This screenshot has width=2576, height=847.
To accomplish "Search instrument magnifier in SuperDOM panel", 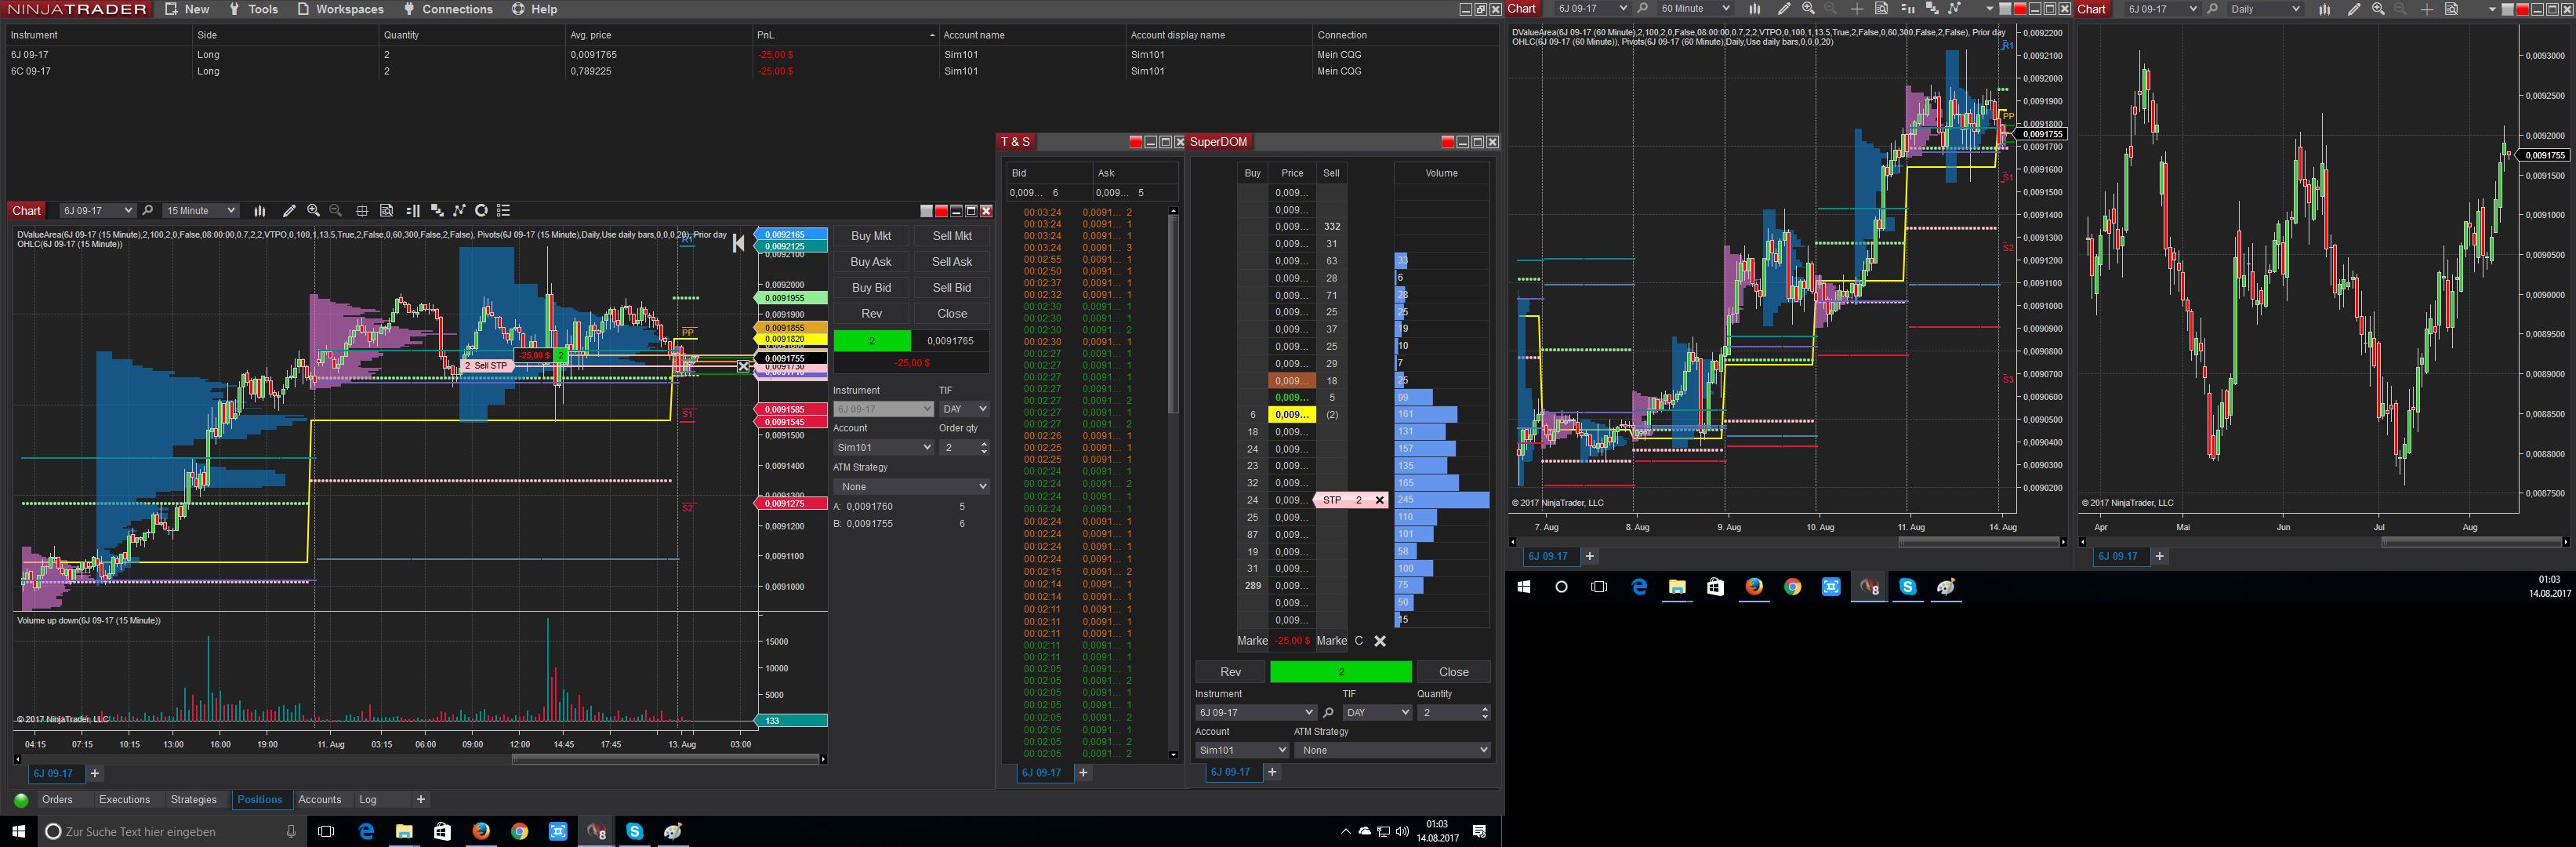I will 1328,713.
